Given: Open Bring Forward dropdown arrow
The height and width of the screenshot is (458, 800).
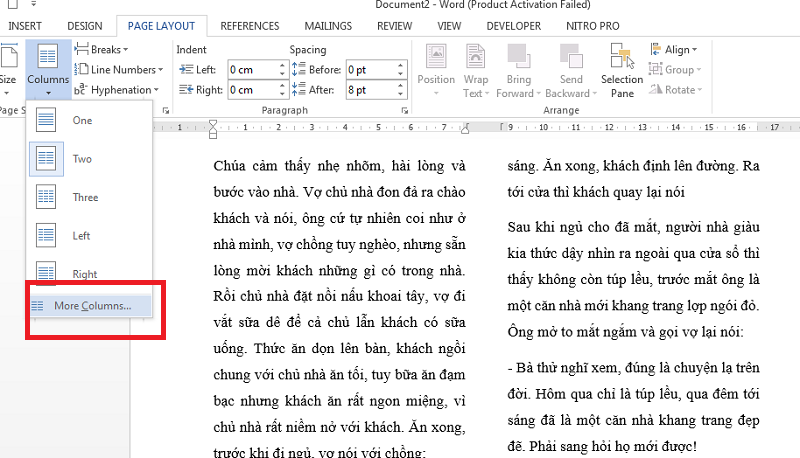Looking at the screenshot, I should (538, 94).
